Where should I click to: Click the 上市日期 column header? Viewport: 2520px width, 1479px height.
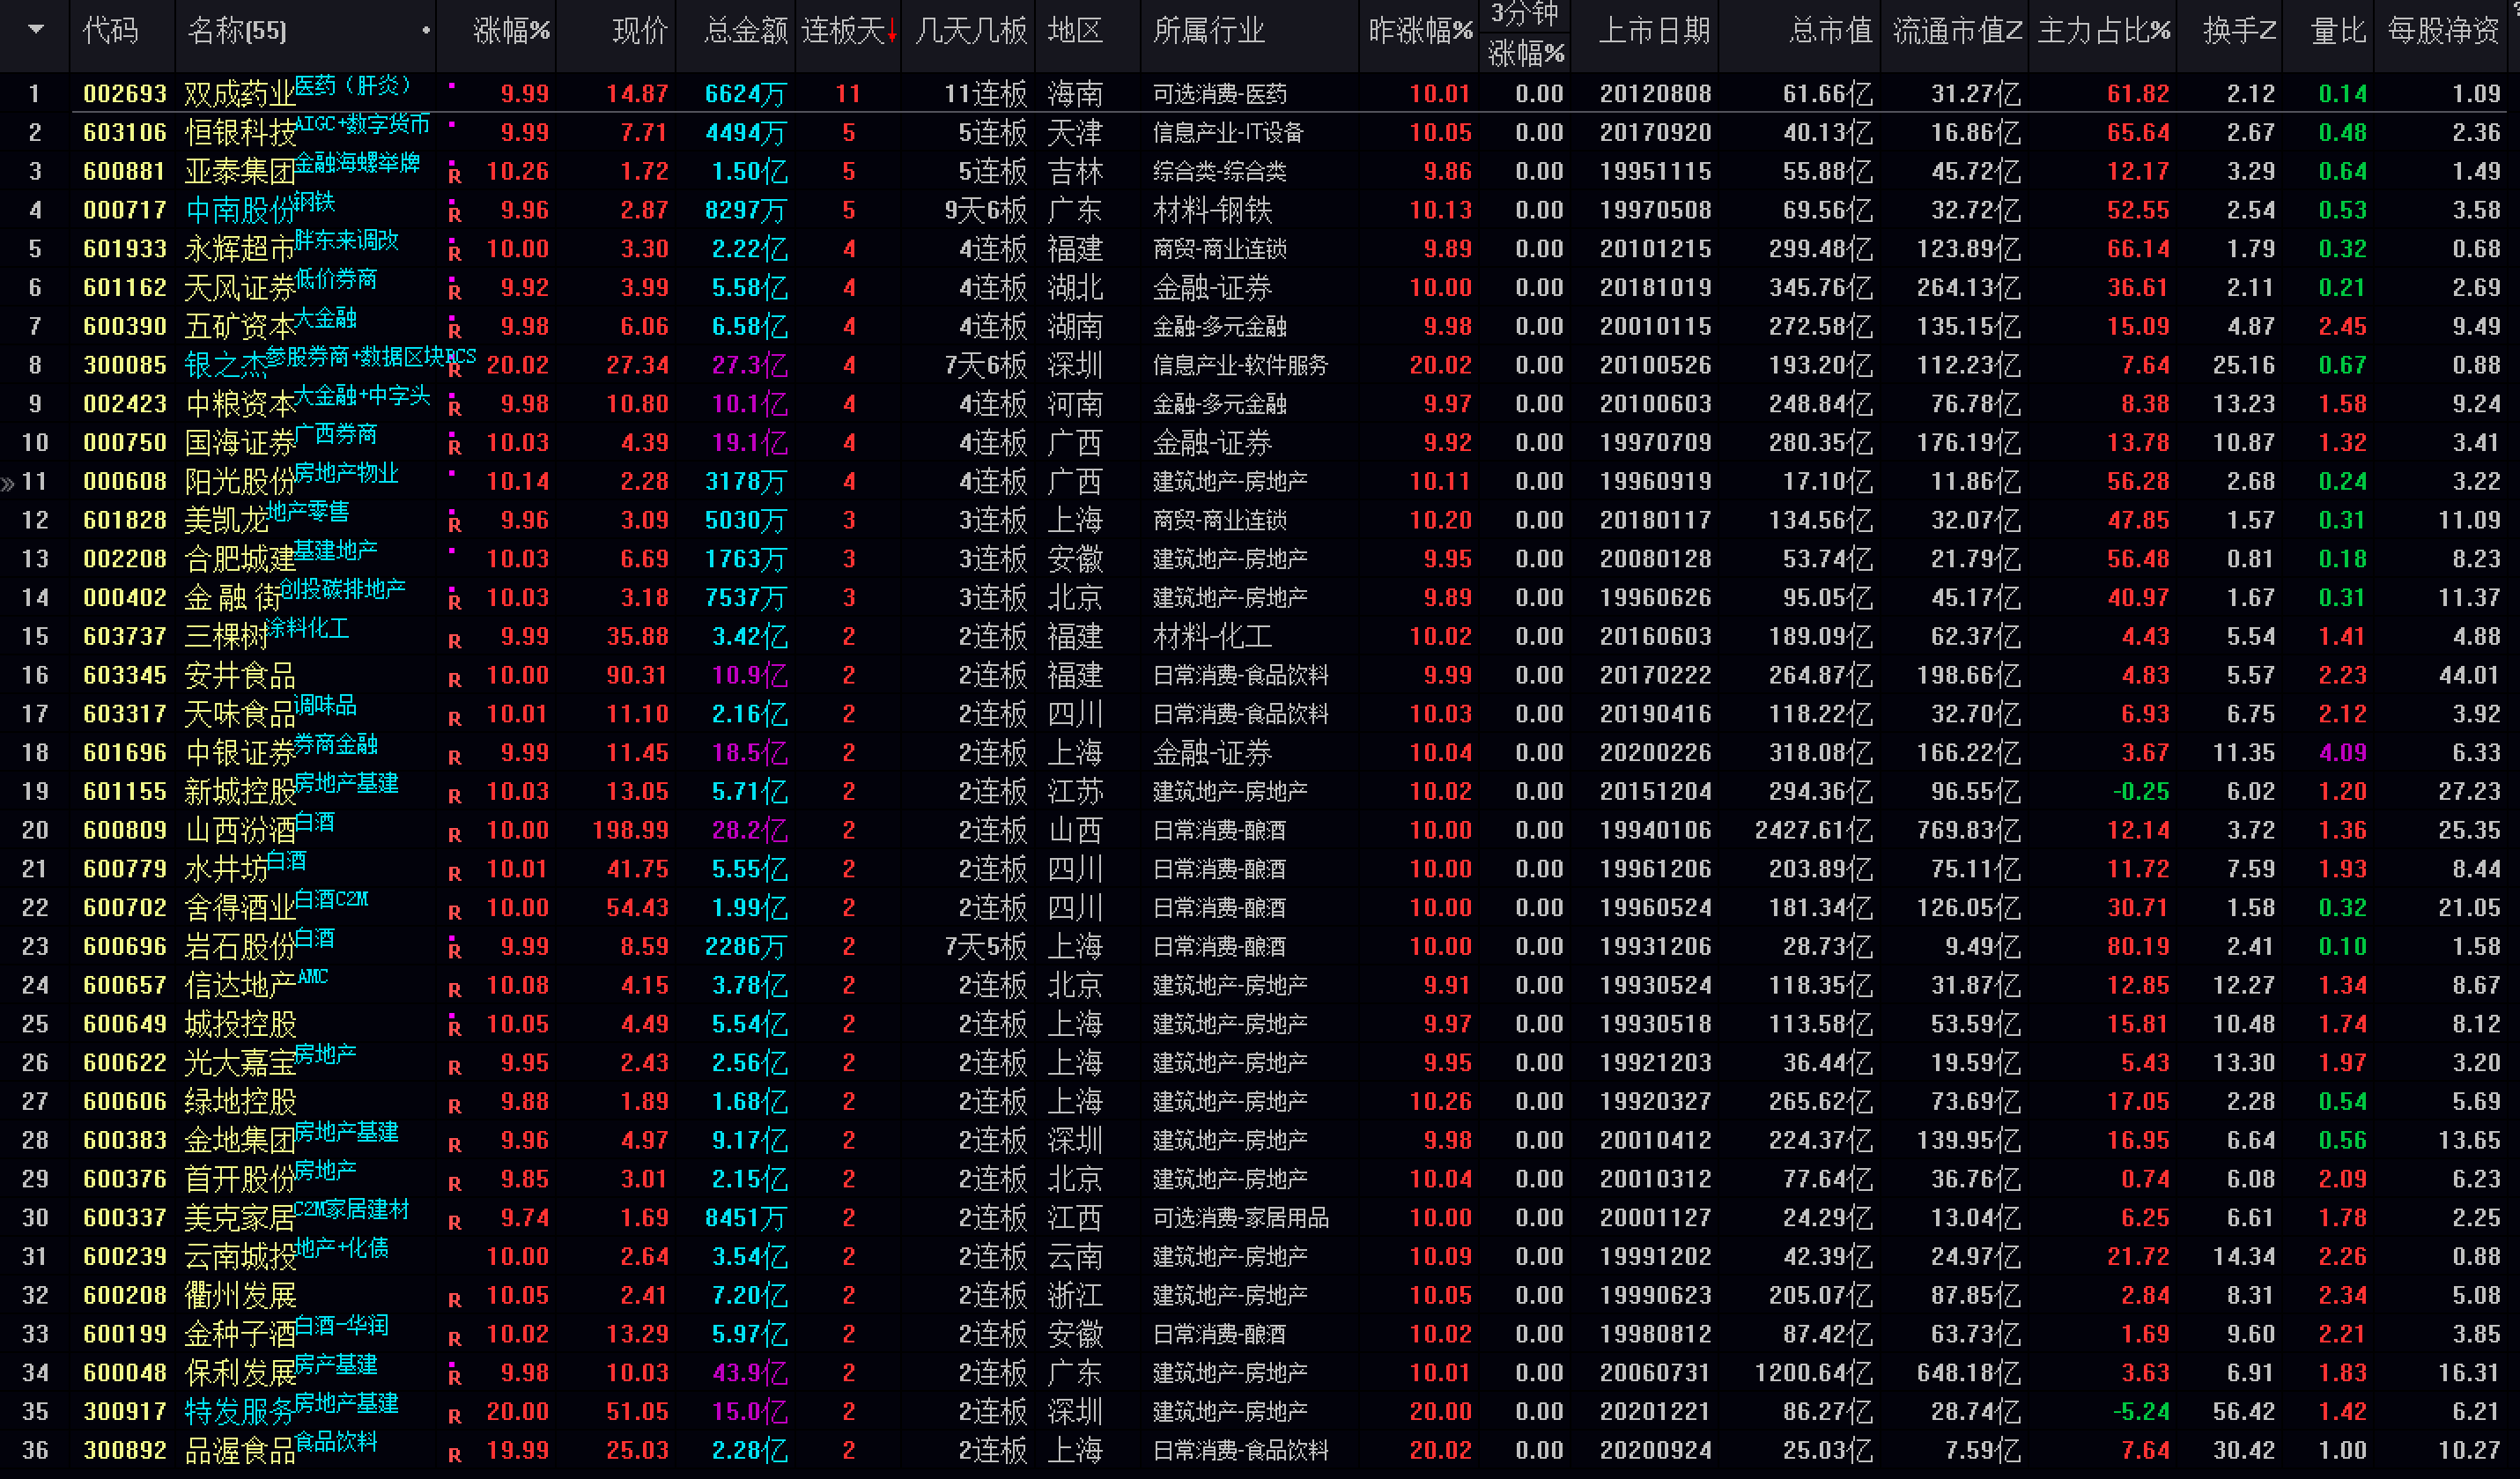(1655, 31)
